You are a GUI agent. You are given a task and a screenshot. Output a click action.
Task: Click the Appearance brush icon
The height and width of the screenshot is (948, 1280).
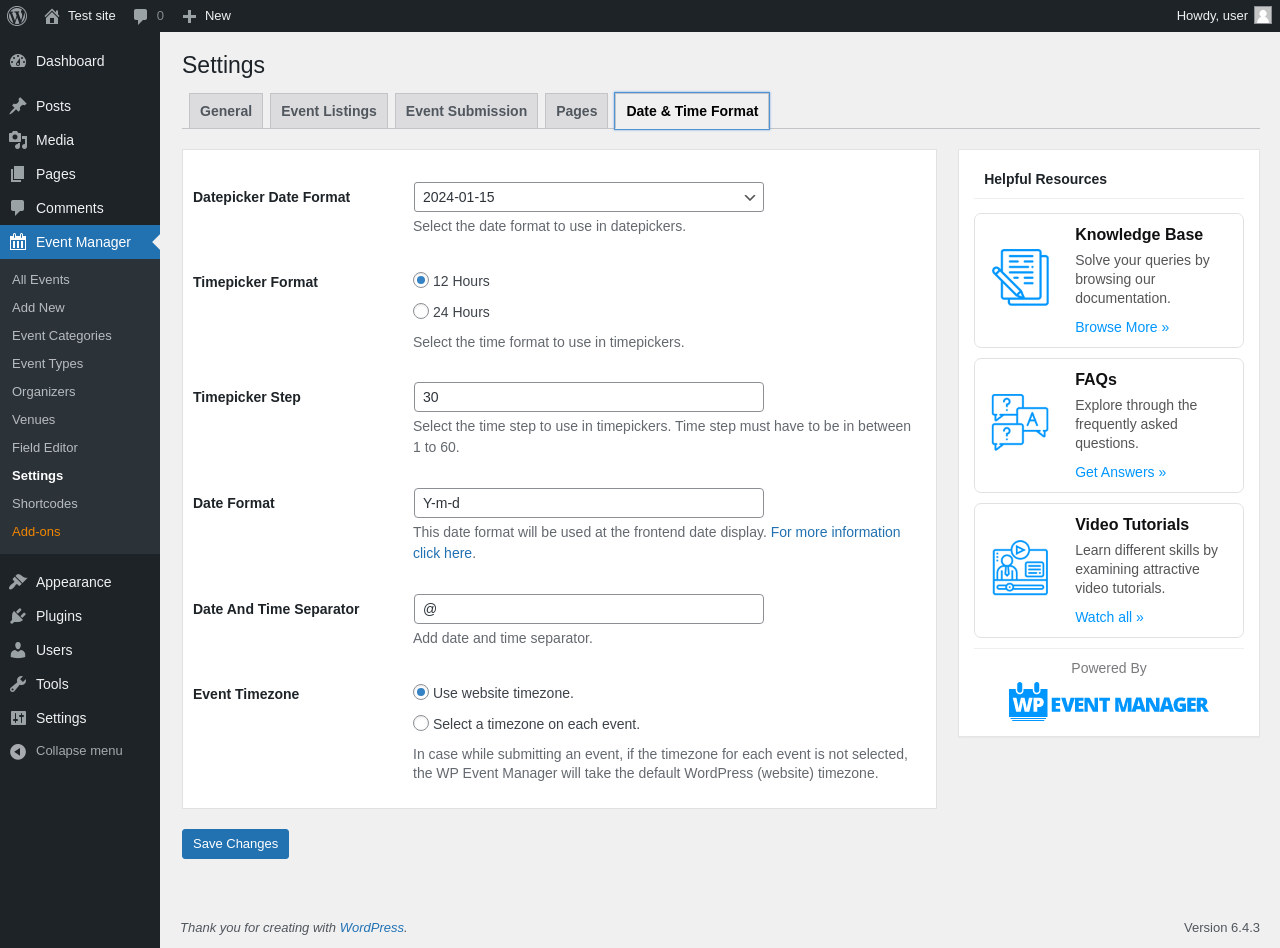(x=18, y=582)
